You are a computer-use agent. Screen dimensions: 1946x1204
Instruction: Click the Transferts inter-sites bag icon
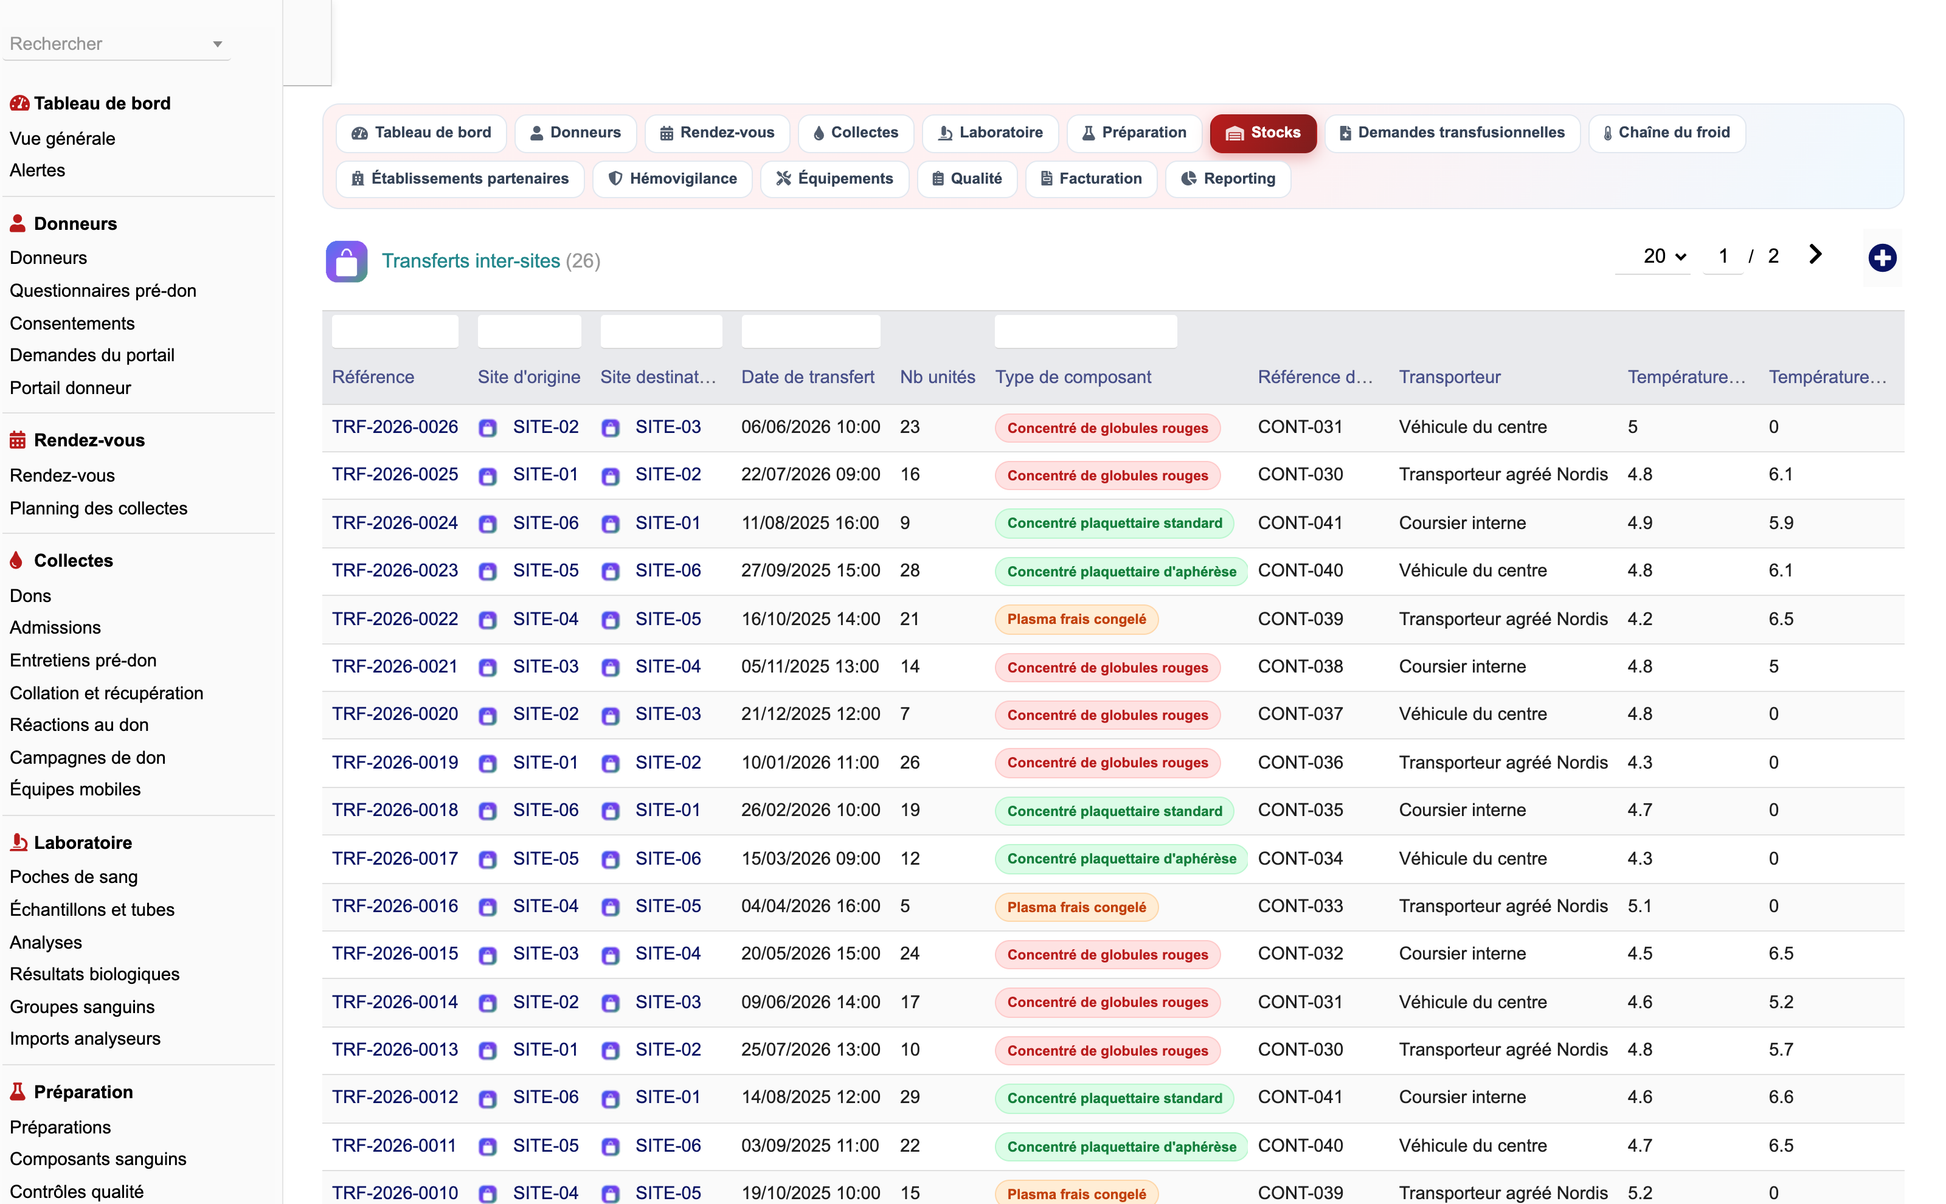tap(346, 262)
